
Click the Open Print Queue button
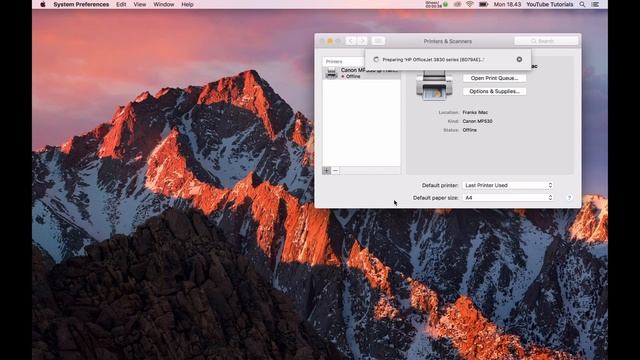coord(494,78)
